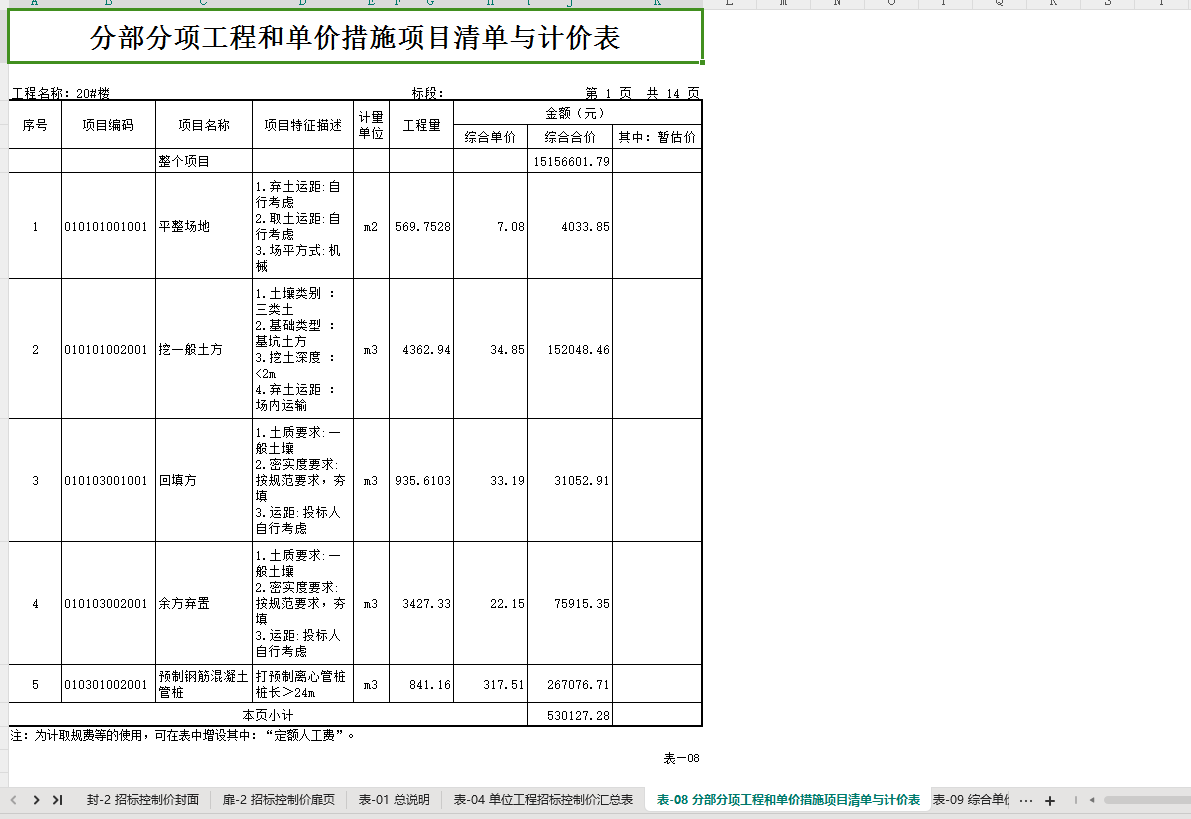Click the horizontal scroll left arrow
The height and width of the screenshot is (819, 1191).
[x=1092, y=800]
